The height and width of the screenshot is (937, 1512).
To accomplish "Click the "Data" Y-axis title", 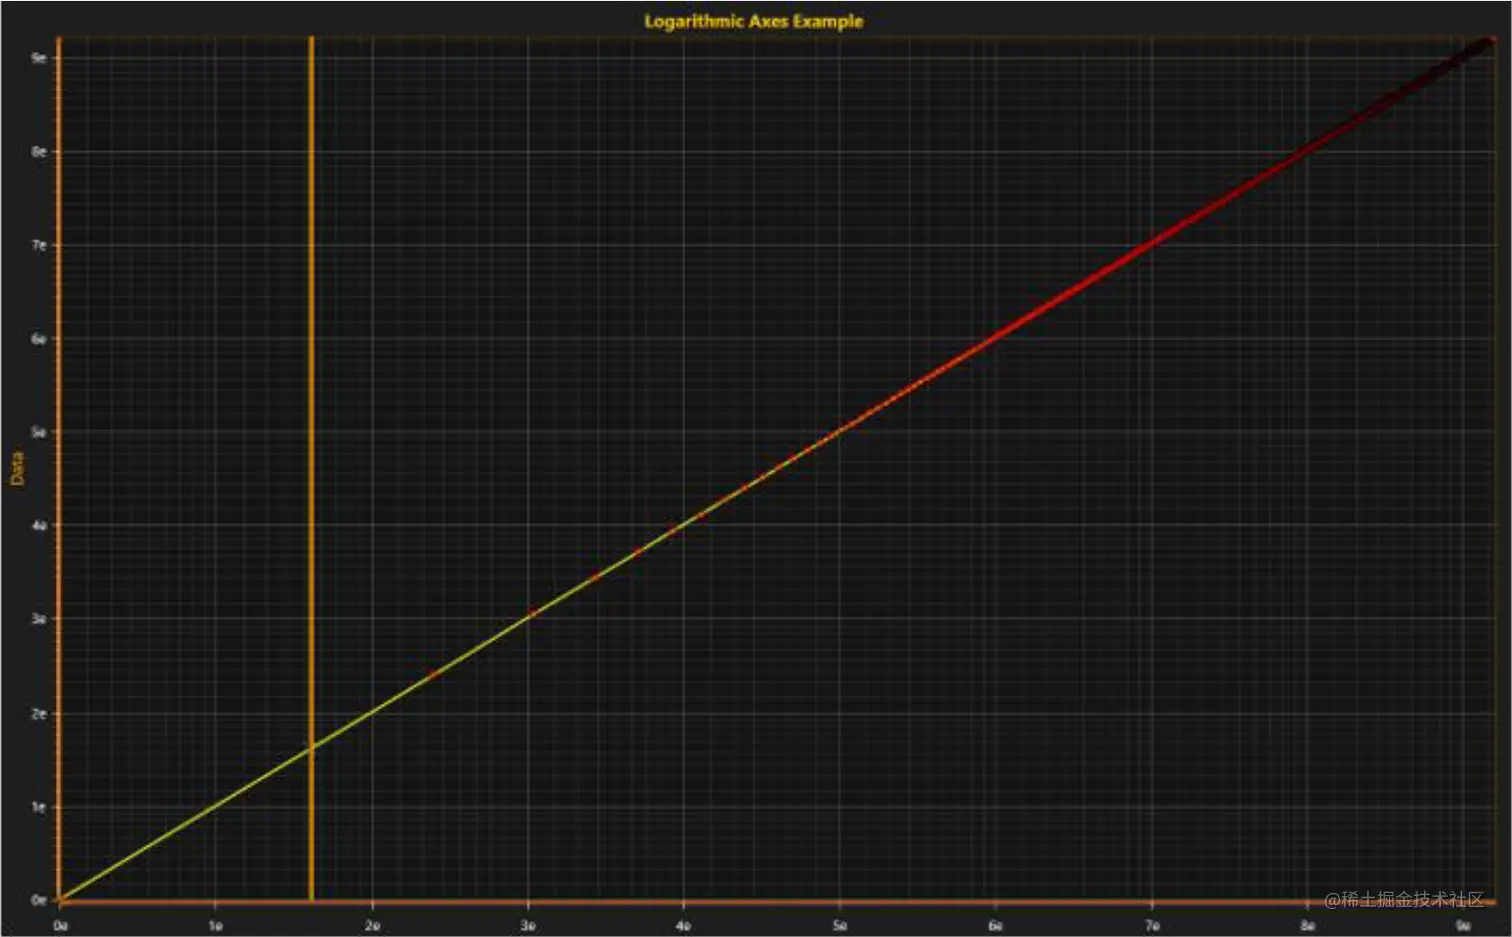I will click(16, 468).
